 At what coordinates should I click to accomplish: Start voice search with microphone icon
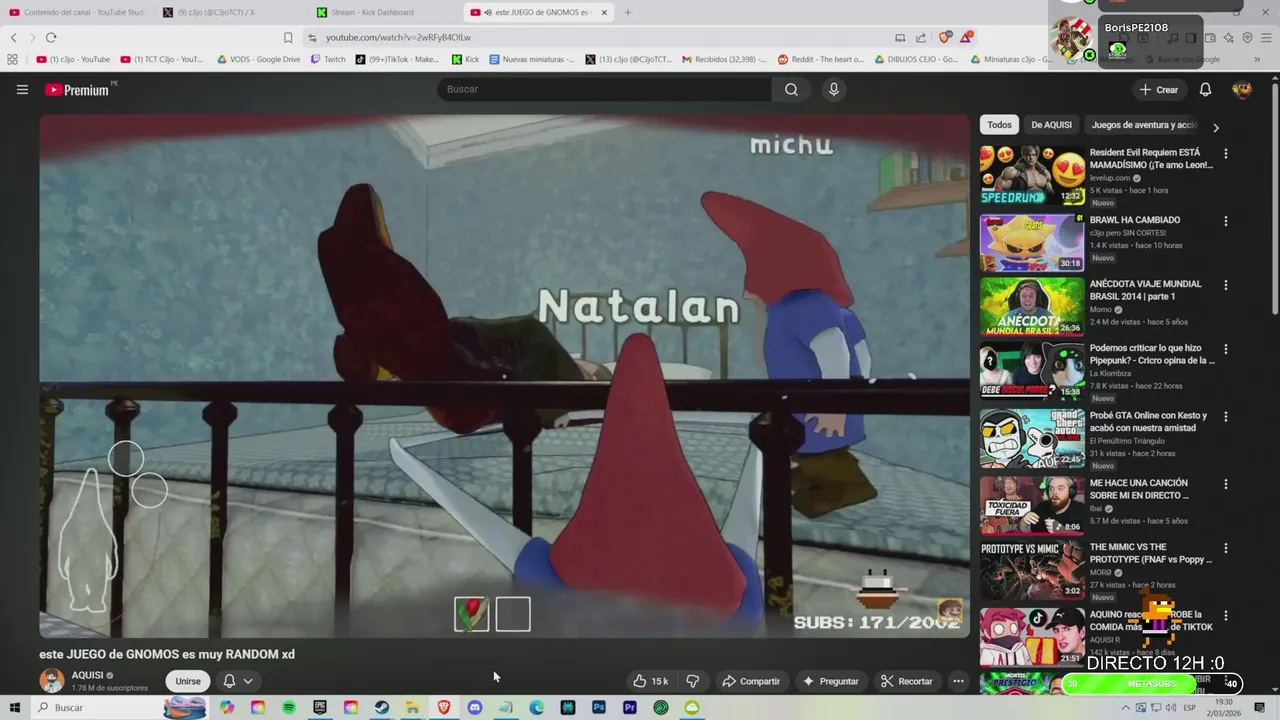(x=833, y=89)
